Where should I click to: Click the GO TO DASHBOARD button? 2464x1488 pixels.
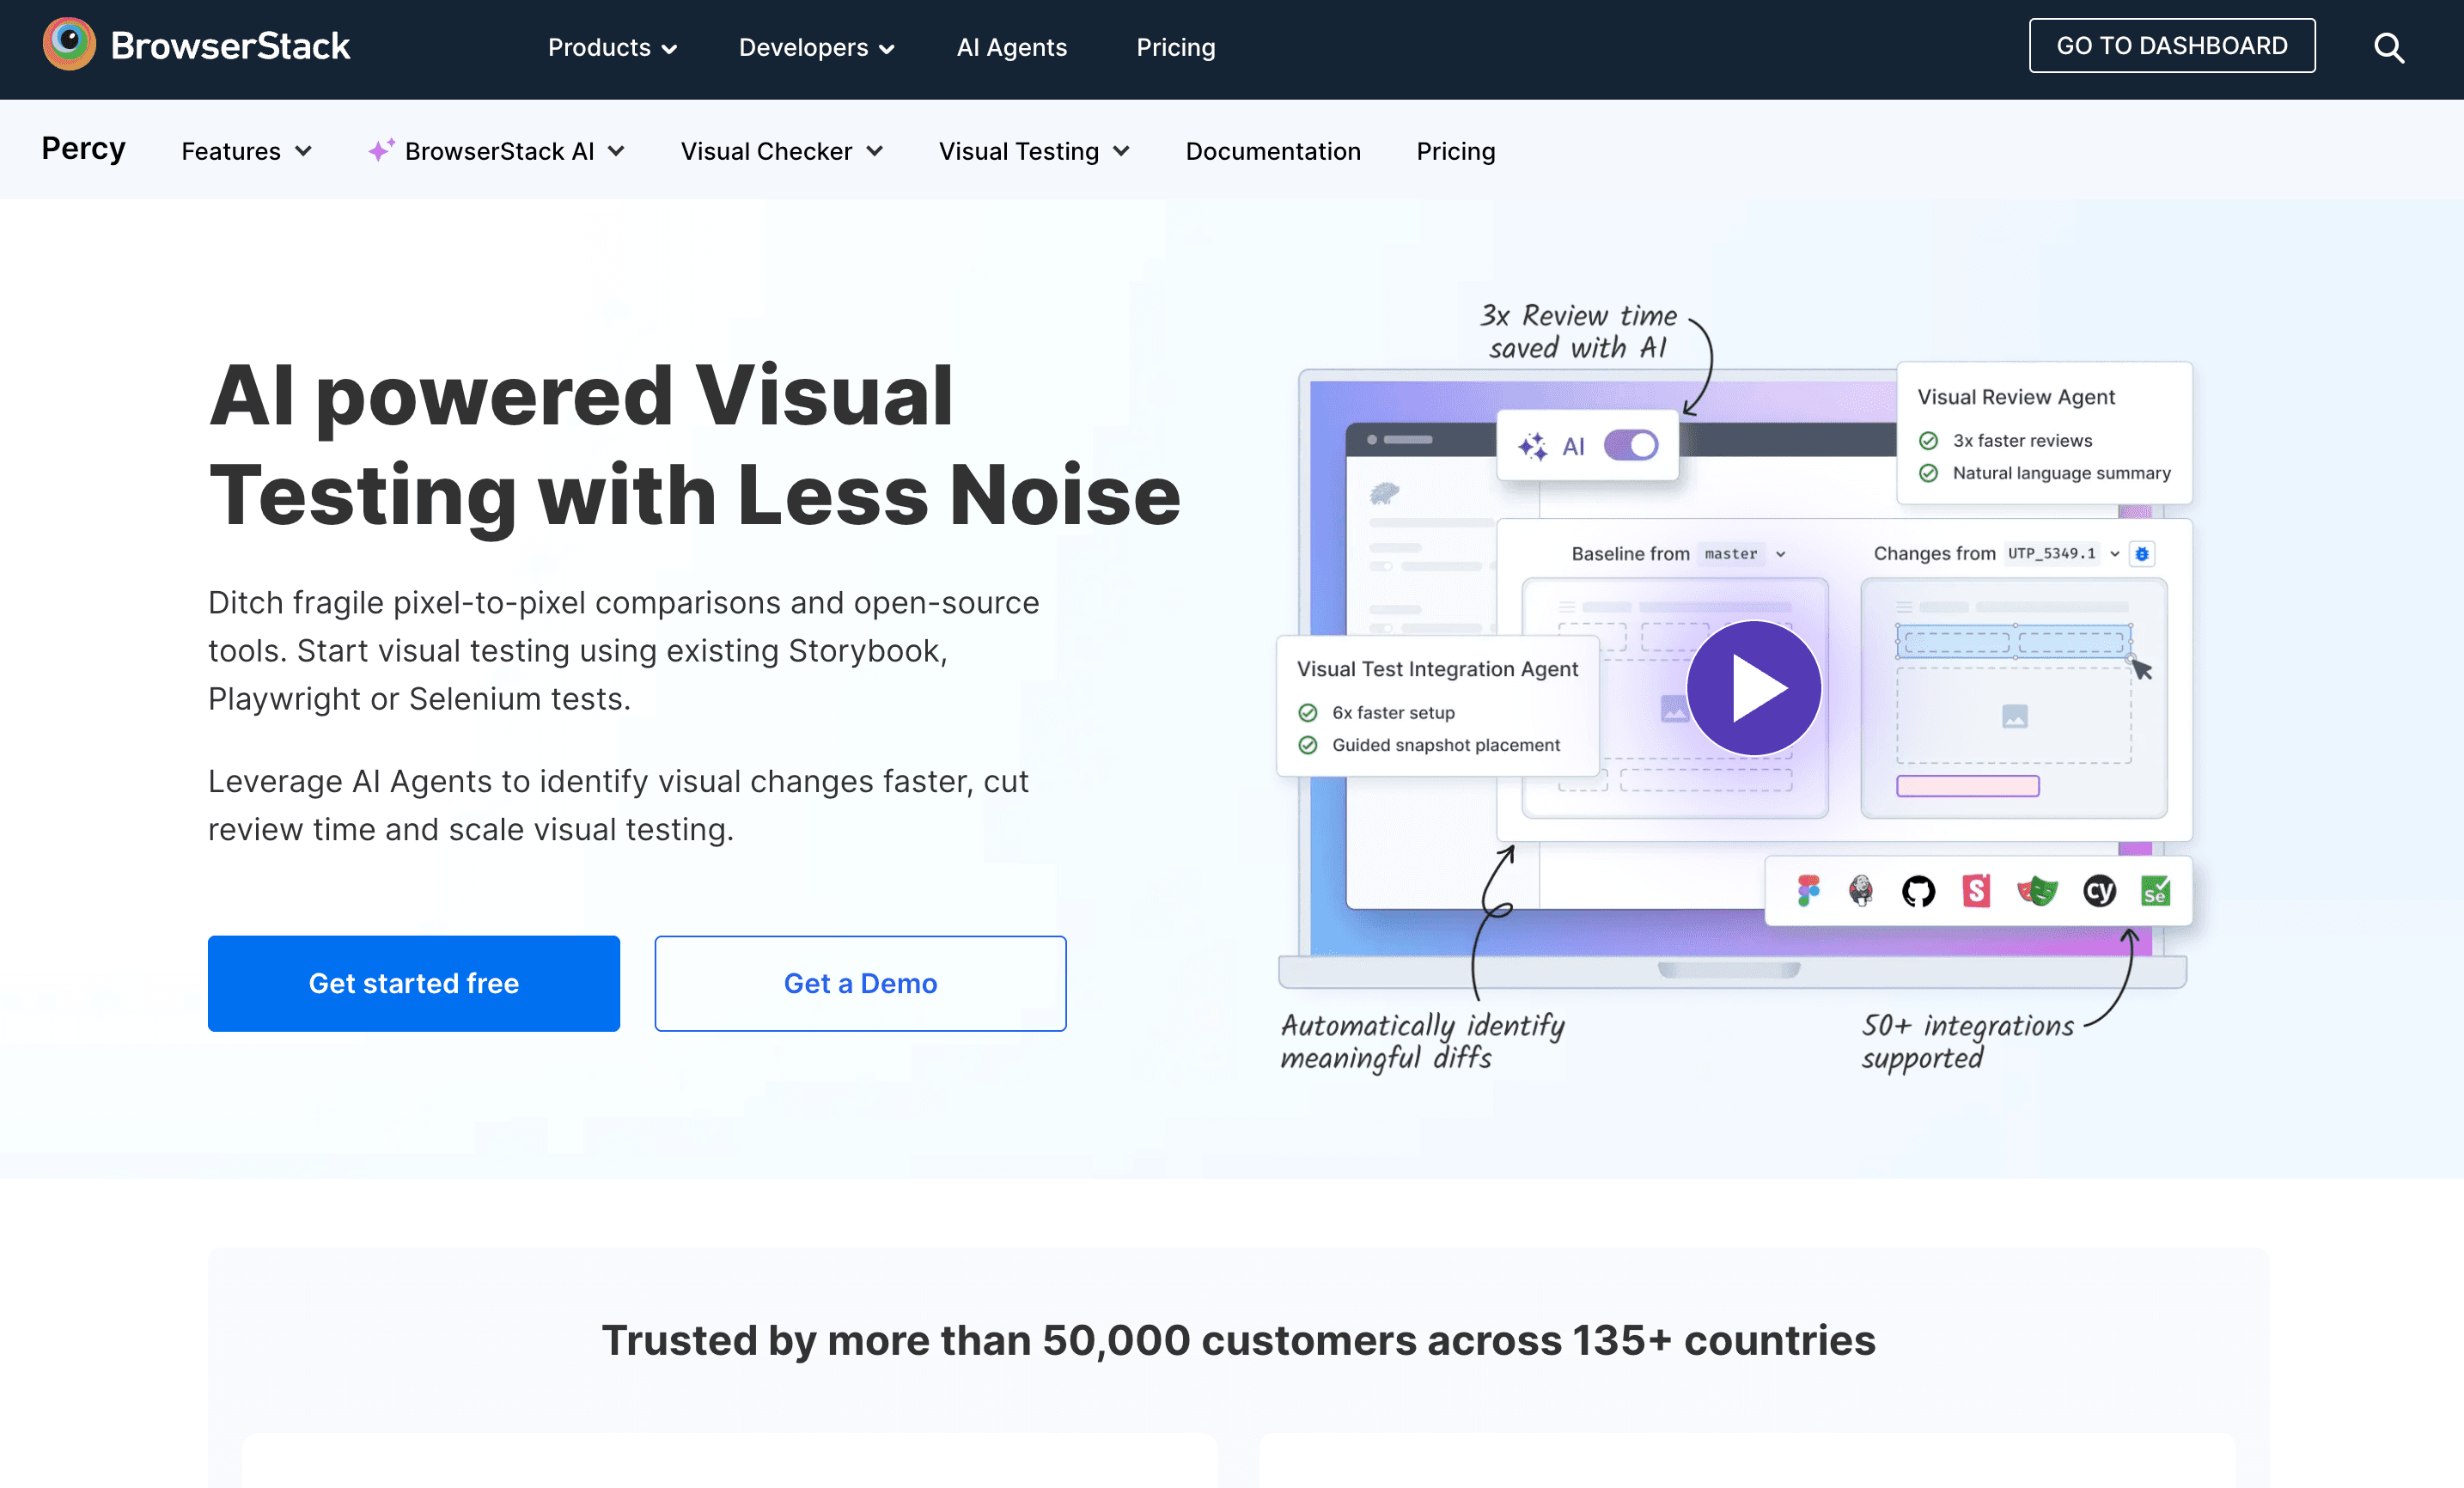click(x=2172, y=46)
